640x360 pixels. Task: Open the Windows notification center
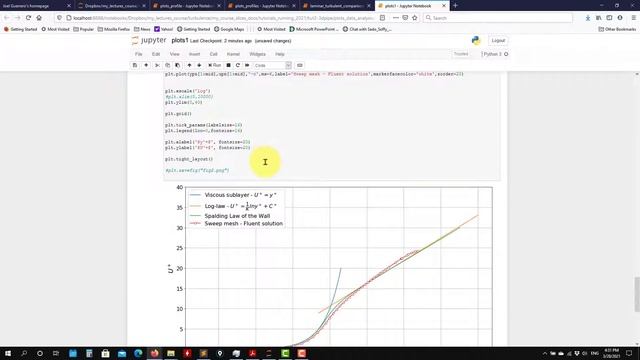[629, 353]
